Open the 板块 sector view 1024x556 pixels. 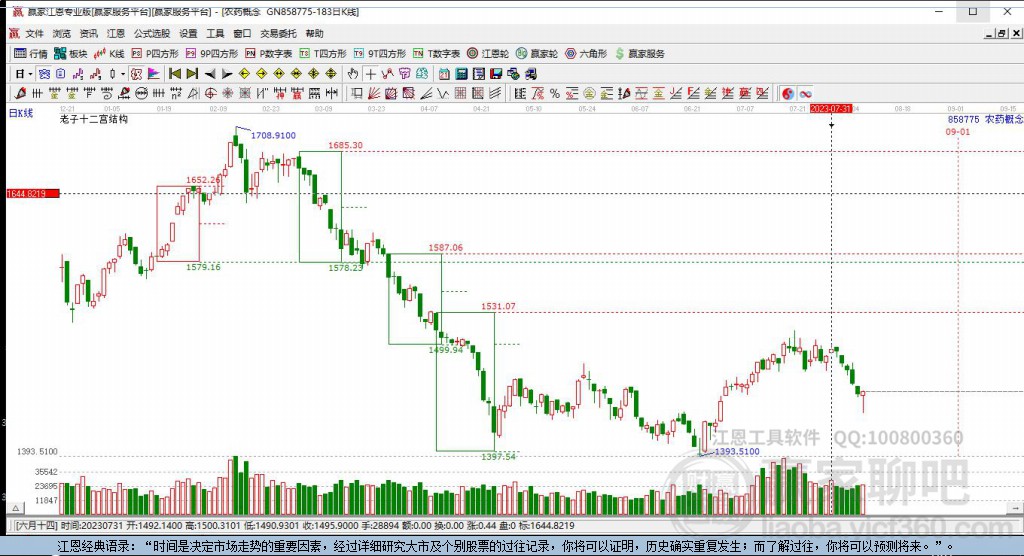tap(71, 54)
